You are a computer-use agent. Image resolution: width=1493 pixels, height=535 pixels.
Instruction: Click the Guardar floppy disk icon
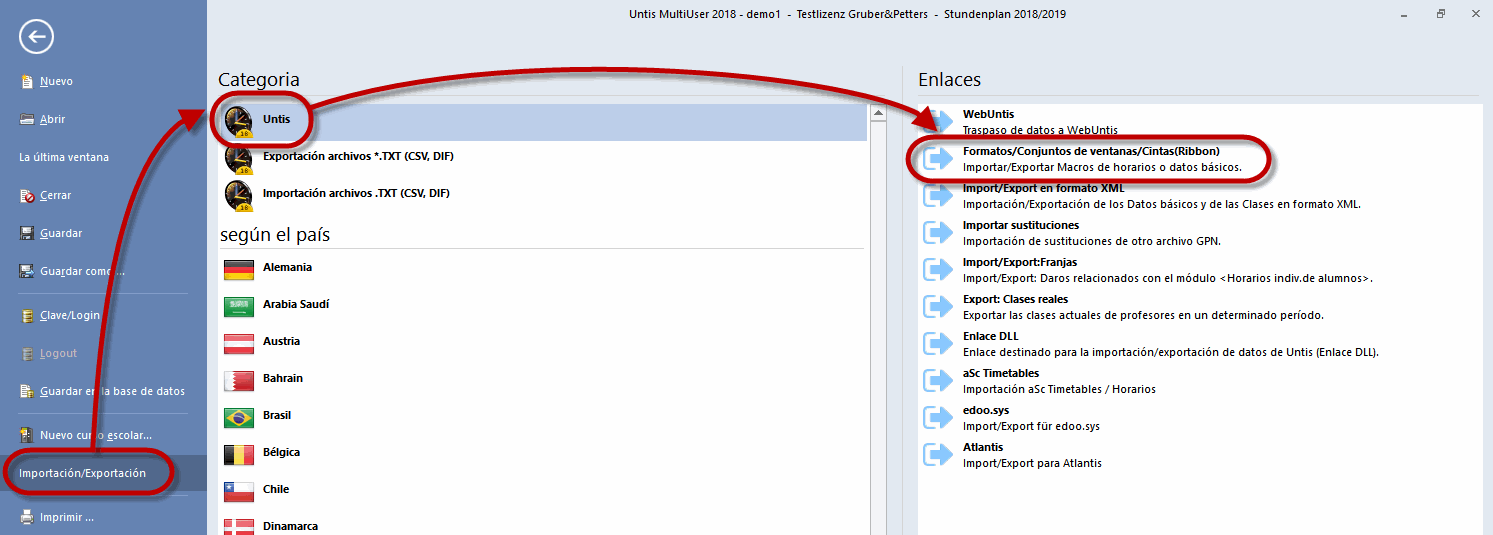(x=28, y=233)
